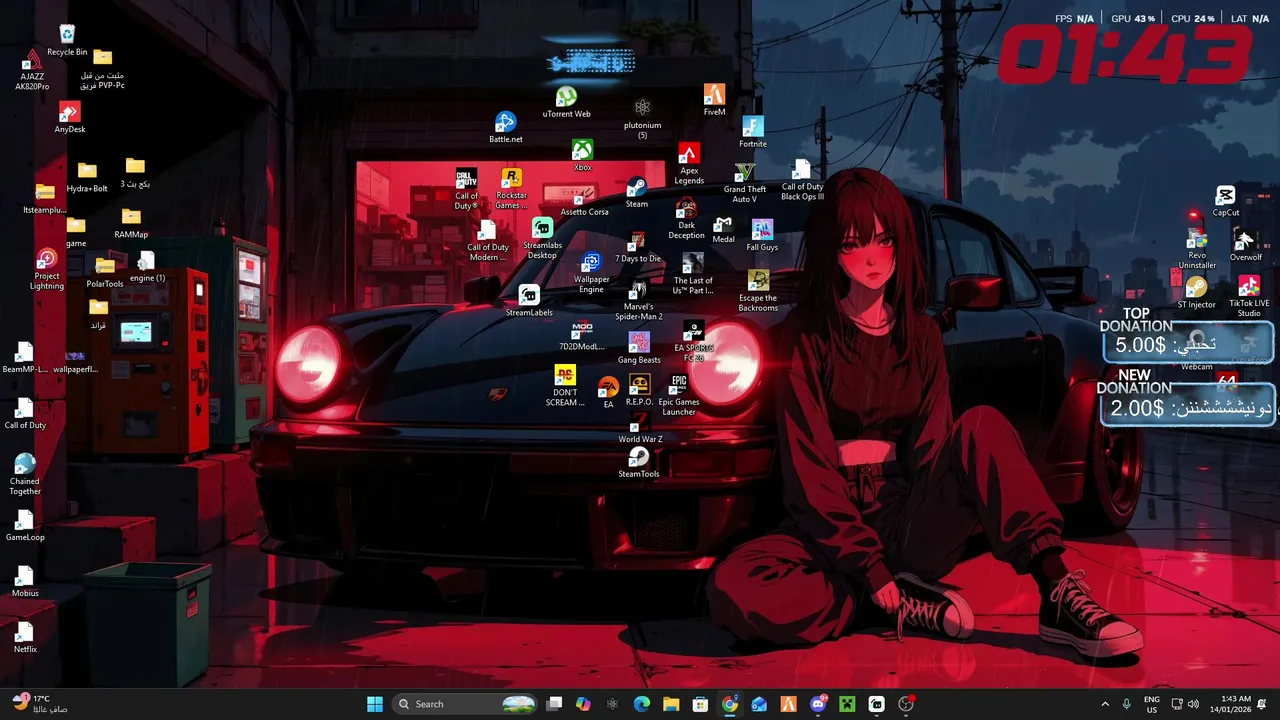The height and width of the screenshot is (720, 1280).
Task: Open Microsoft Store from the taskbar
Action: (701, 704)
